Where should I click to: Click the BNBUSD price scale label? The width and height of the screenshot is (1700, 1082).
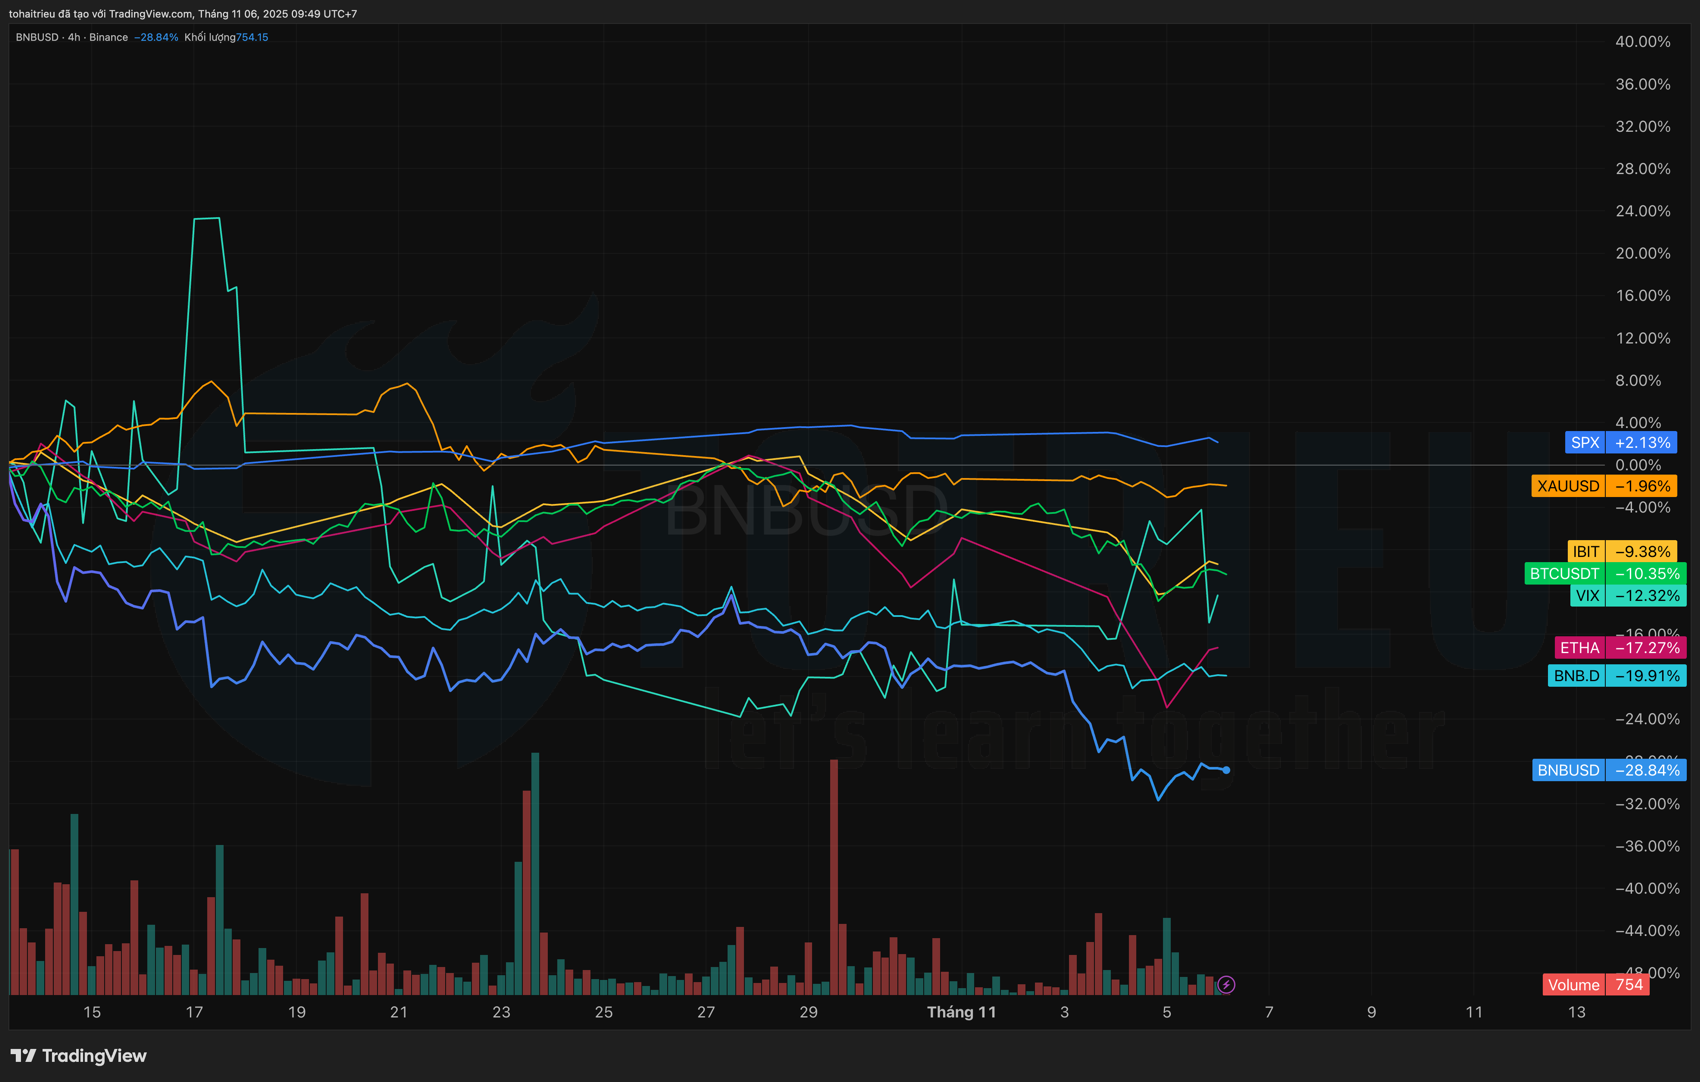tap(1567, 770)
